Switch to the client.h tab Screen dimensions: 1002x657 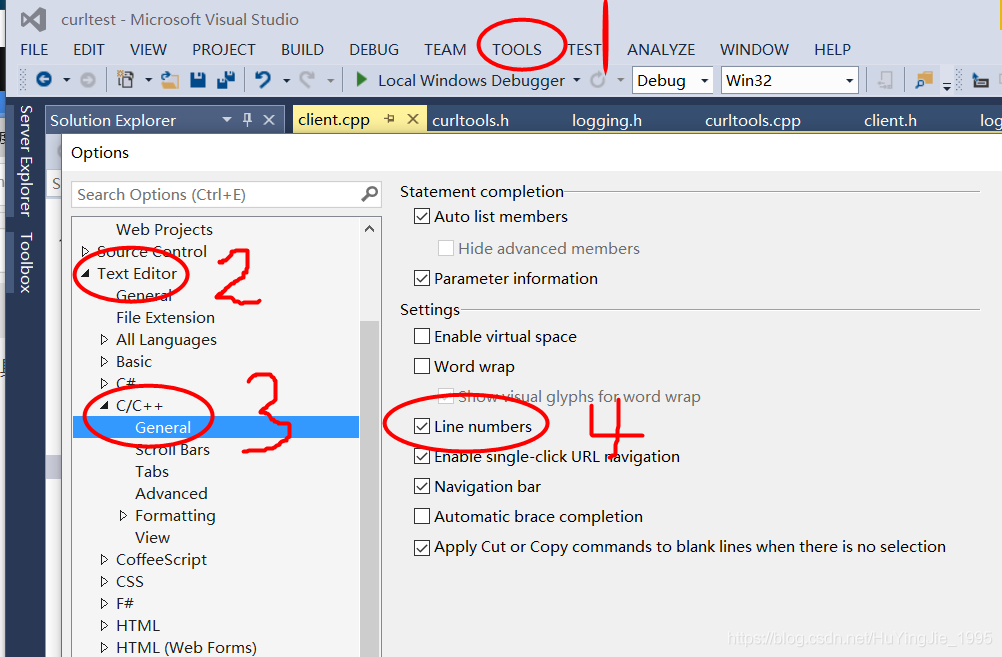tap(890, 120)
